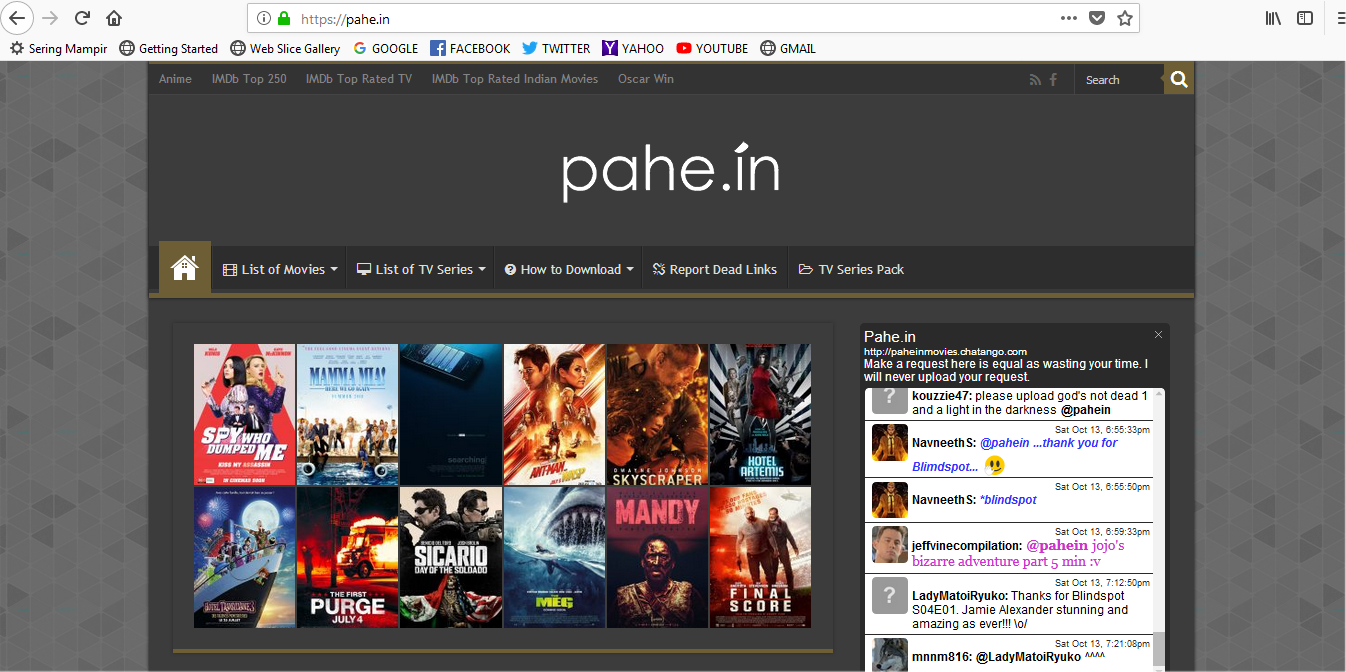The height and width of the screenshot is (672, 1346).
Task: Select the home icon on site navbar
Action: click(184, 267)
